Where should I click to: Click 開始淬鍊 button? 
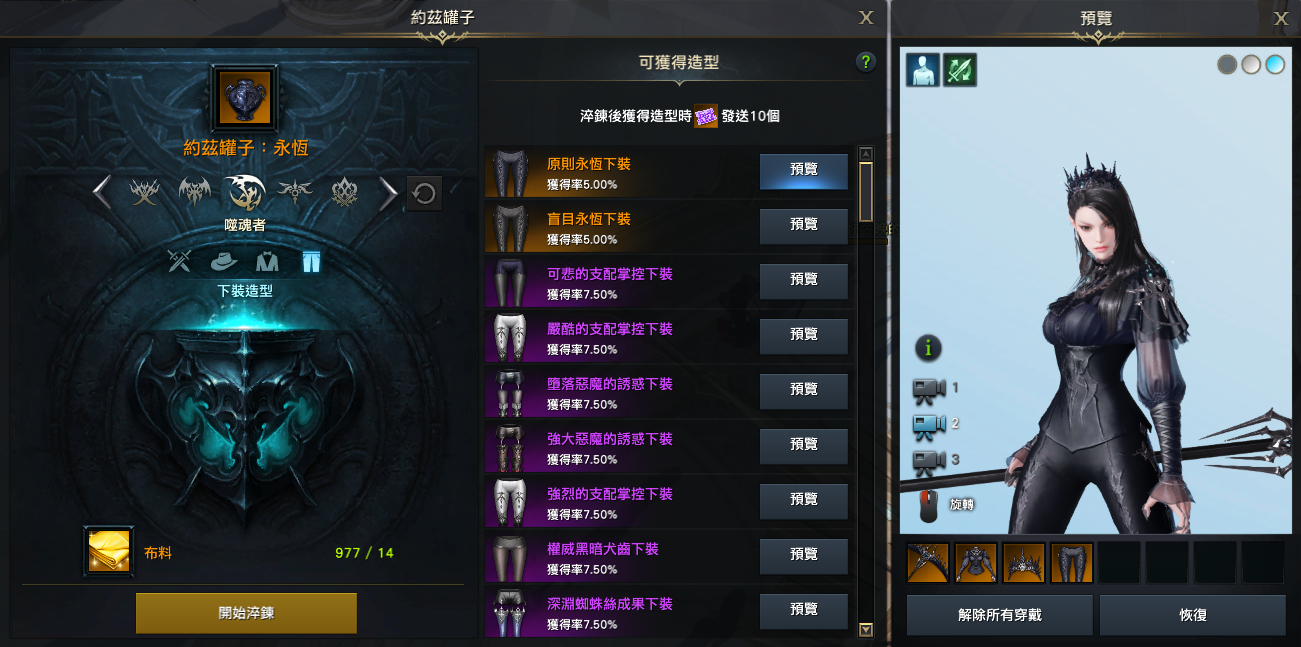[246, 613]
